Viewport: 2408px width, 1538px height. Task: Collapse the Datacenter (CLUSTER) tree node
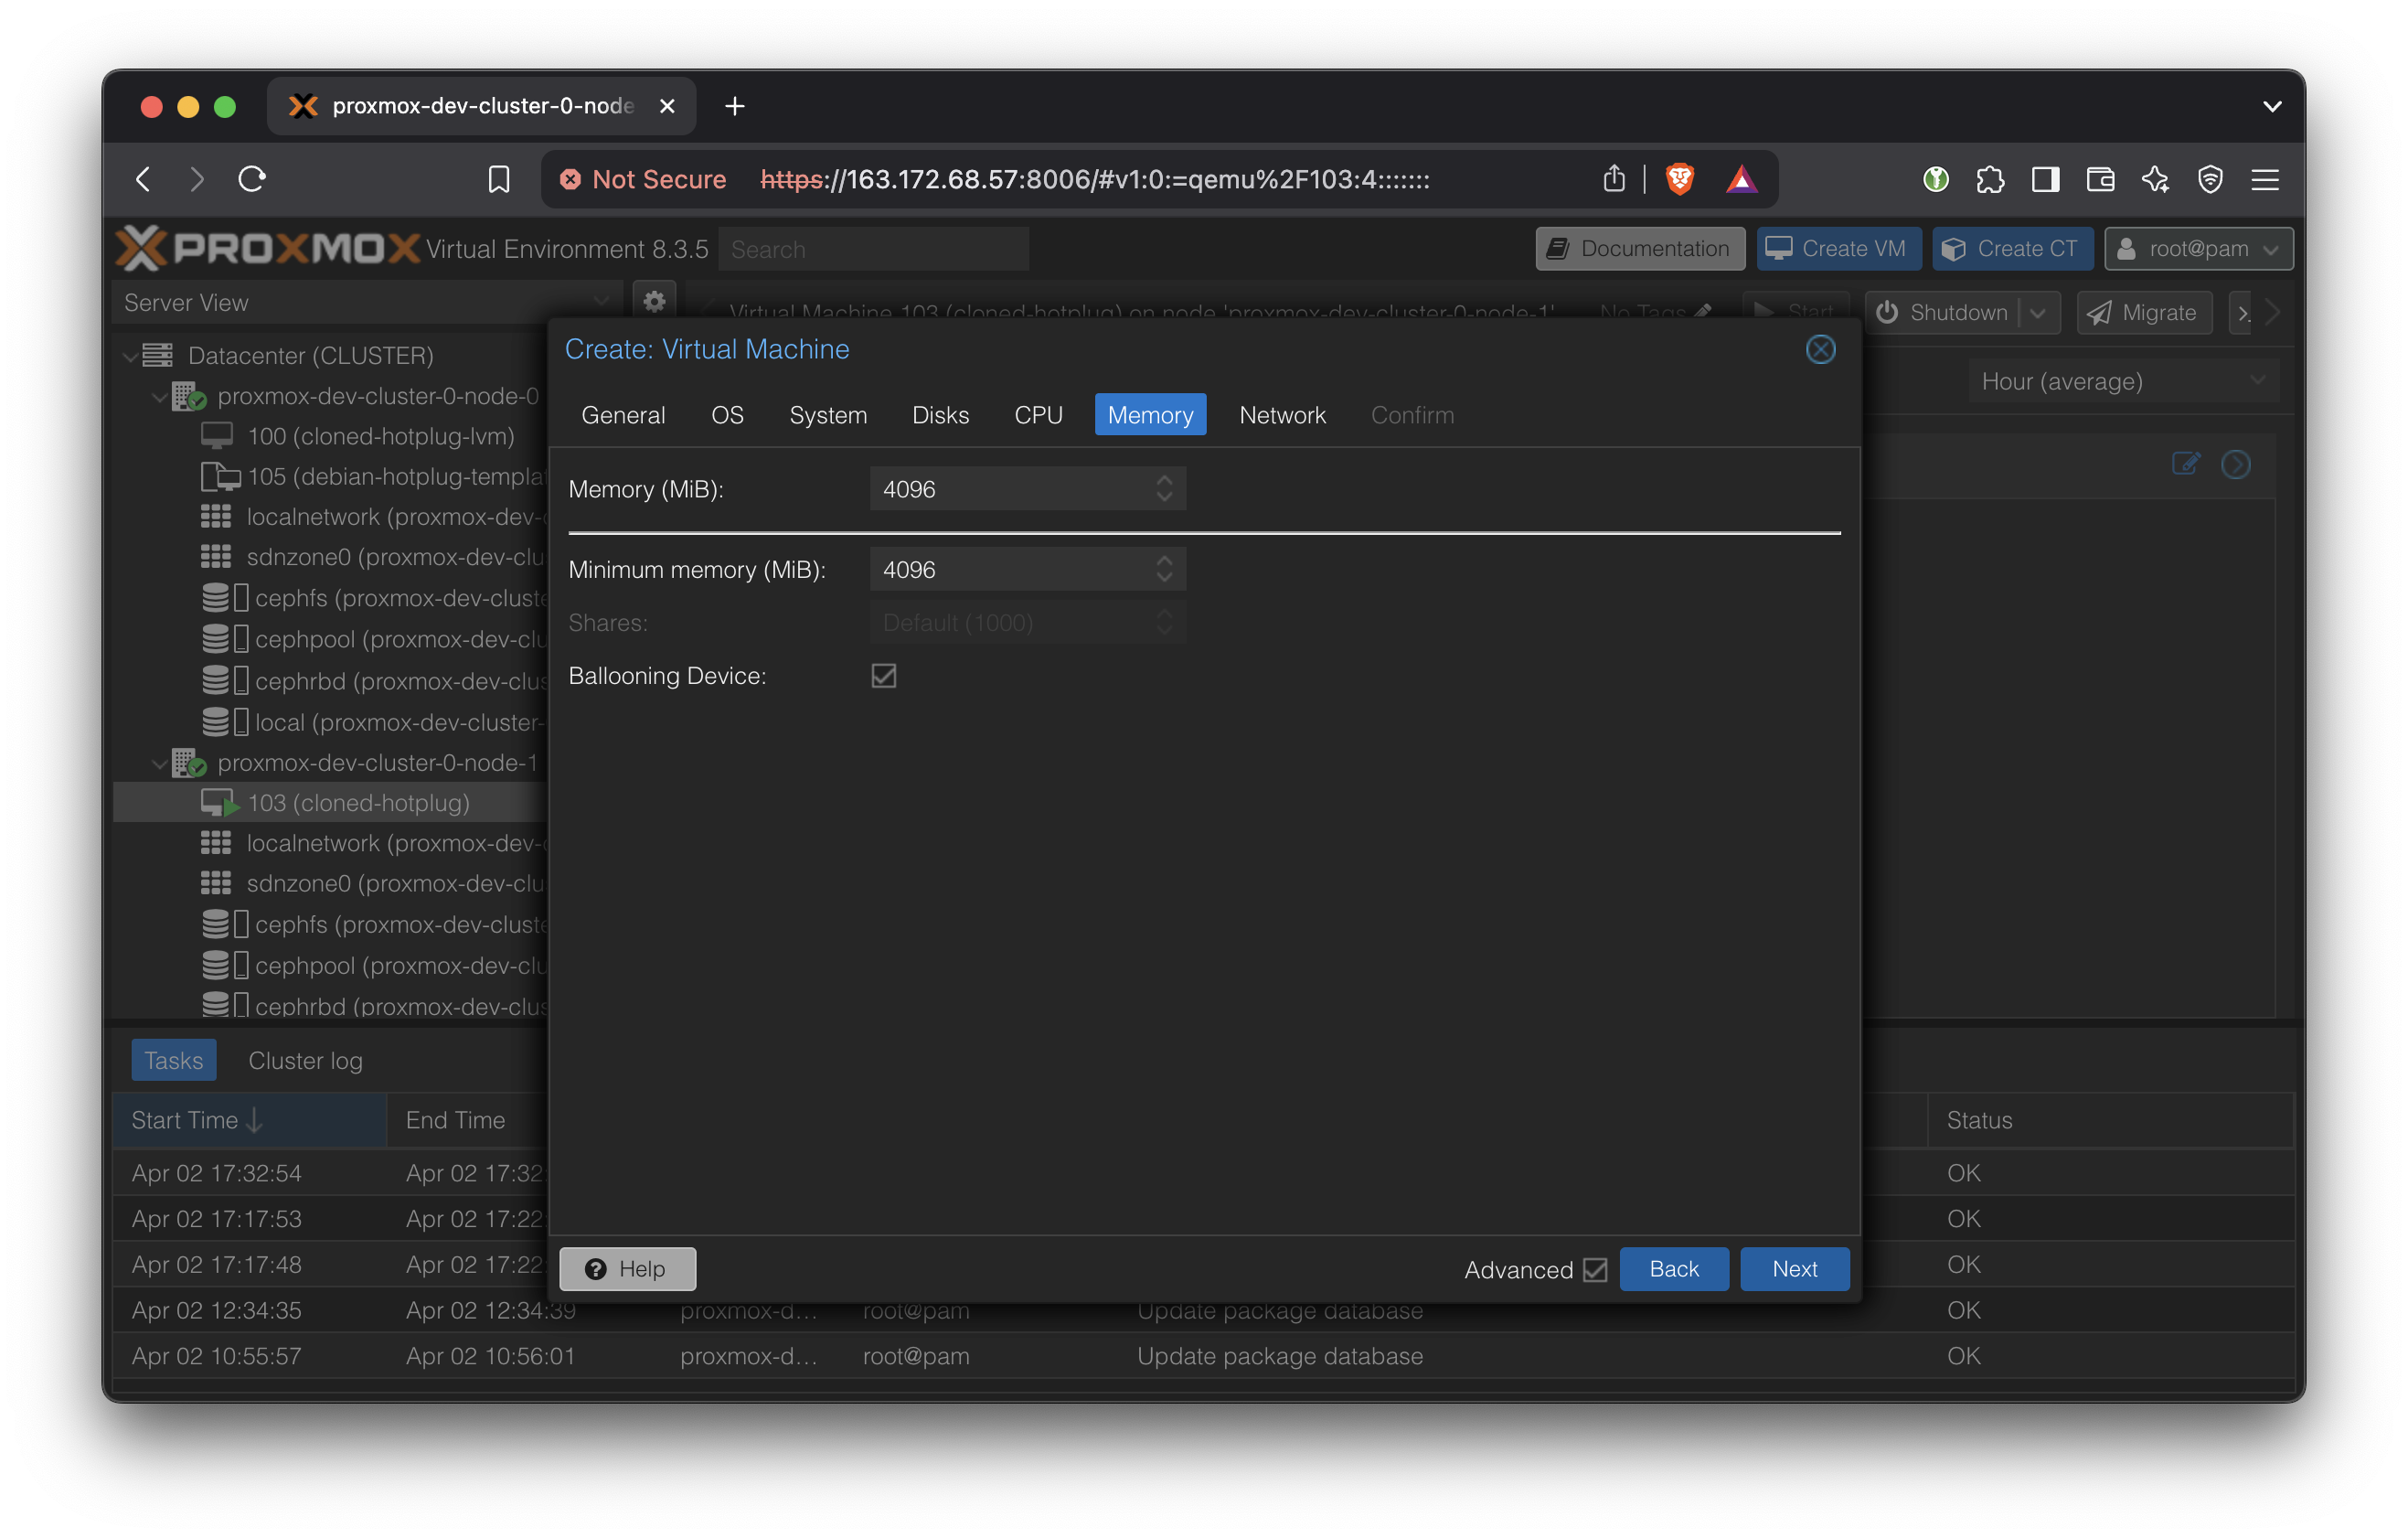click(x=130, y=356)
